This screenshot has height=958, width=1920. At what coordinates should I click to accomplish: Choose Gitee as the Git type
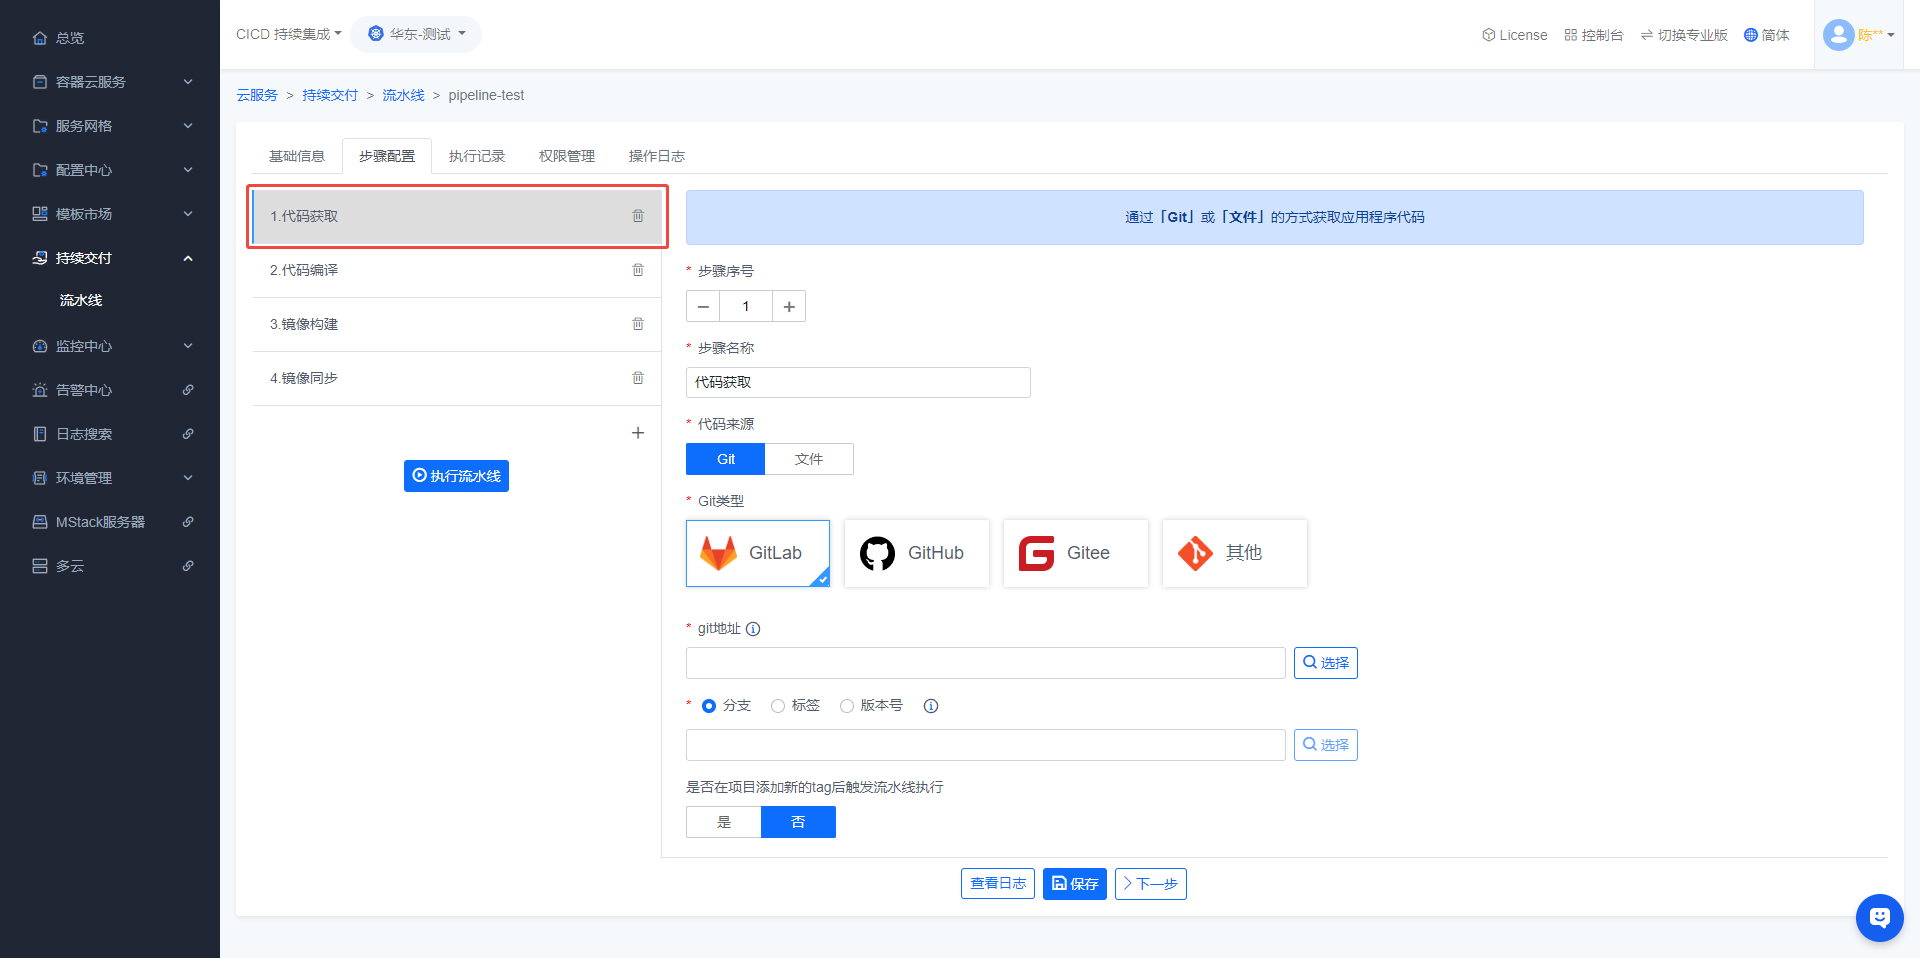pos(1075,553)
